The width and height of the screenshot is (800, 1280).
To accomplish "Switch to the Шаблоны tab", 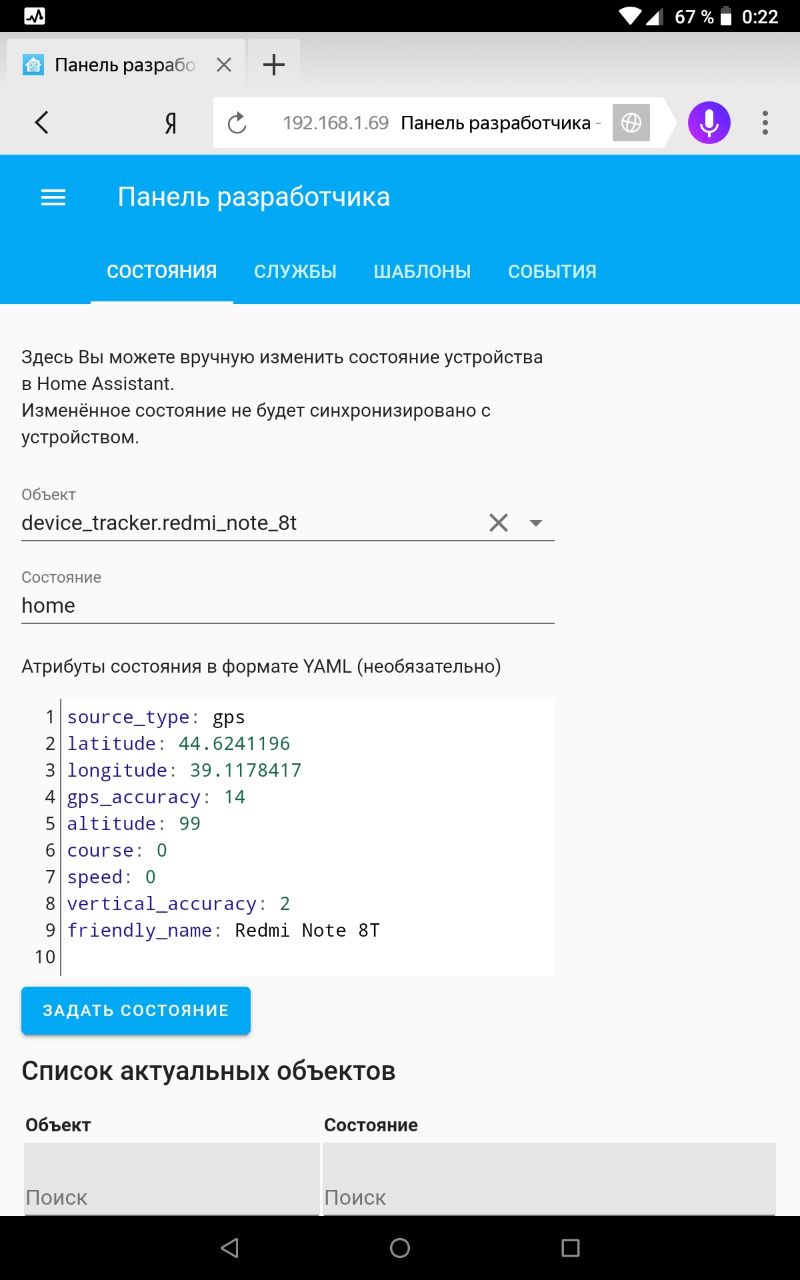I will point(422,272).
